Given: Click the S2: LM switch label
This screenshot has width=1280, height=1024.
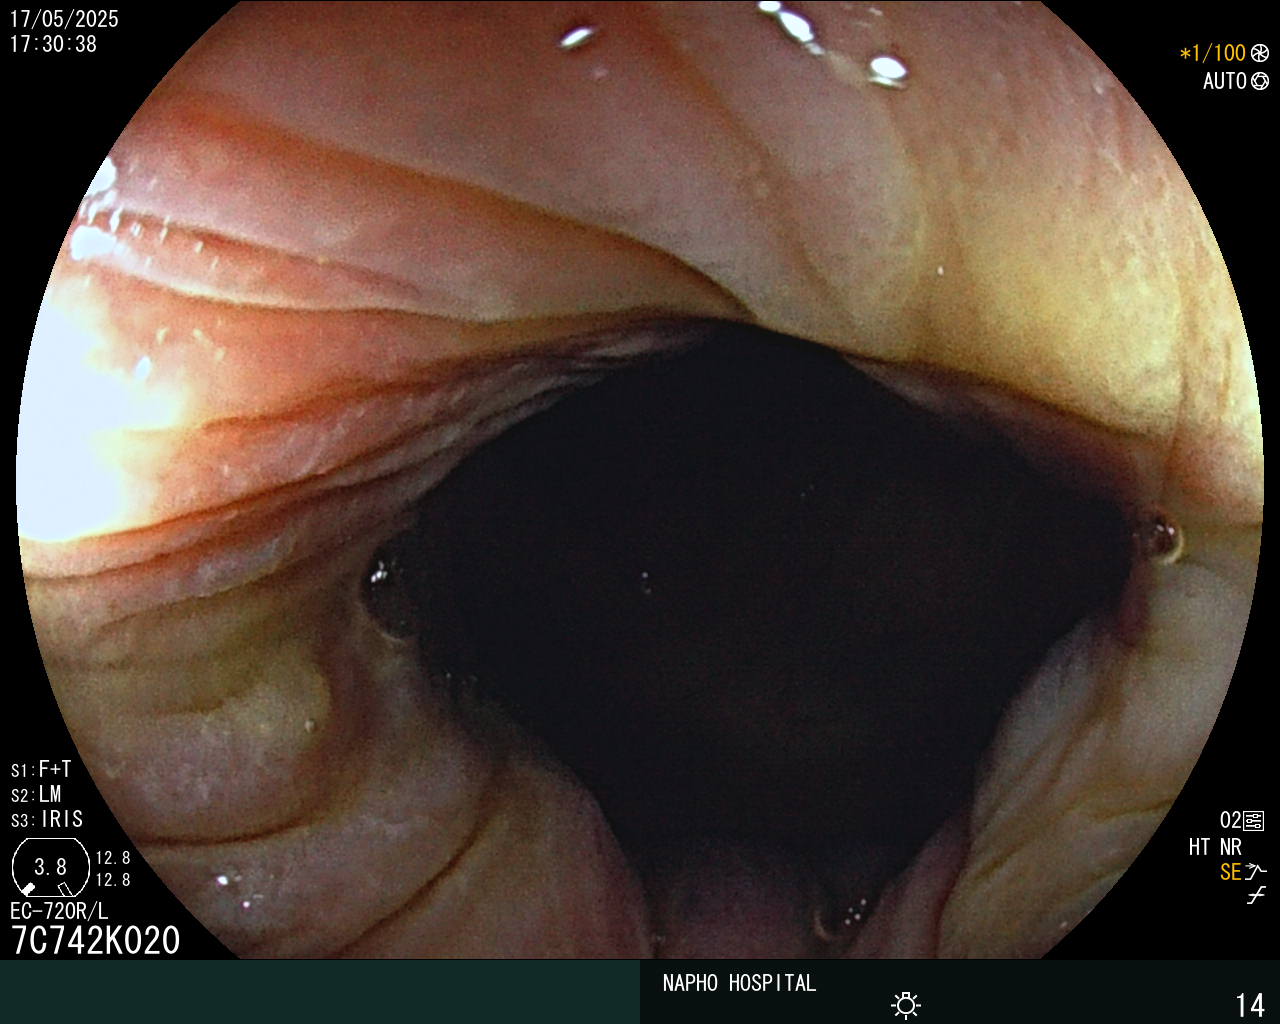Looking at the screenshot, I should (36, 794).
